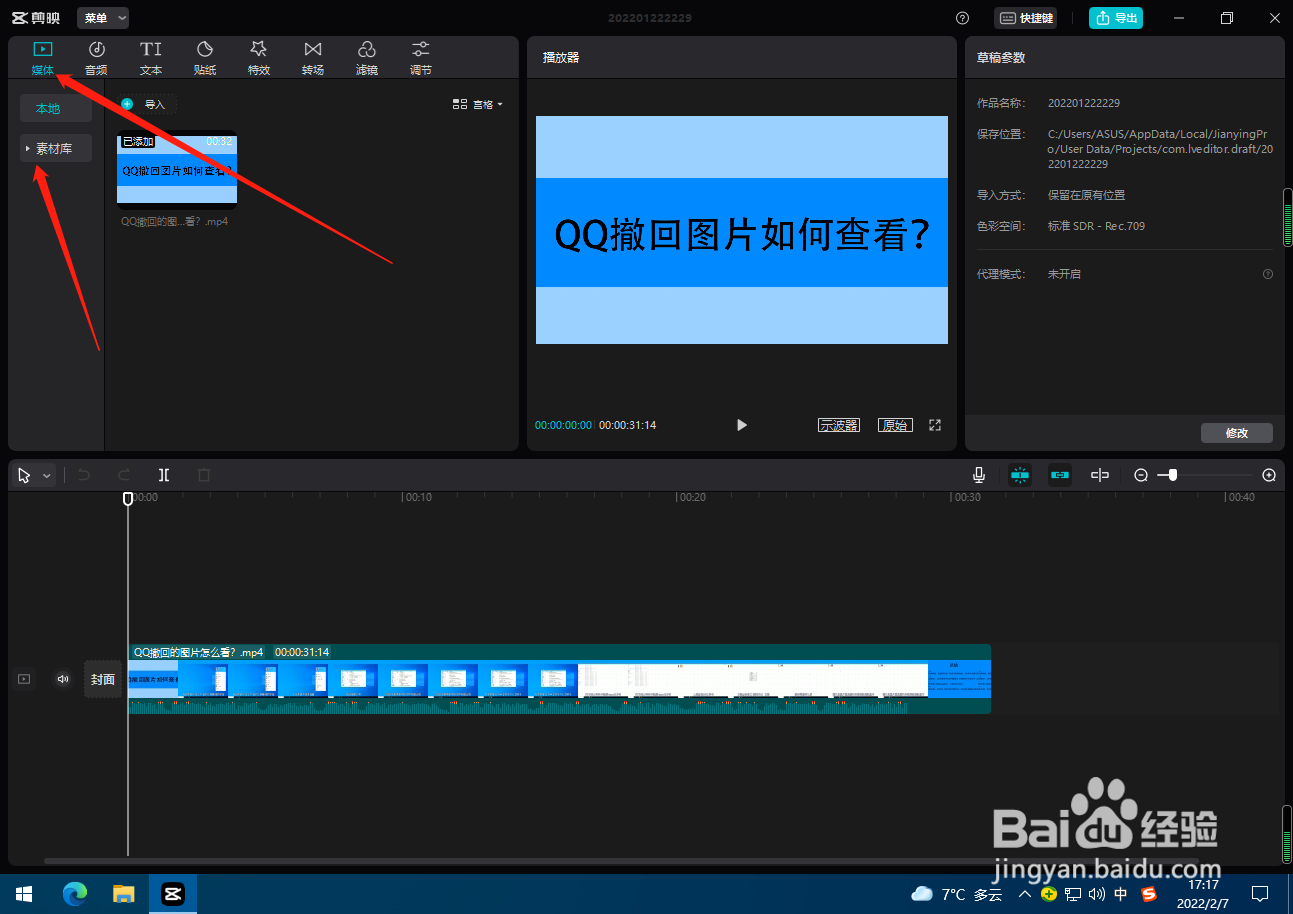The width and height of the screenshot is (1293, 914).
Task: Click the track lock/visibility icon on main track
Action: pos(24,679)
